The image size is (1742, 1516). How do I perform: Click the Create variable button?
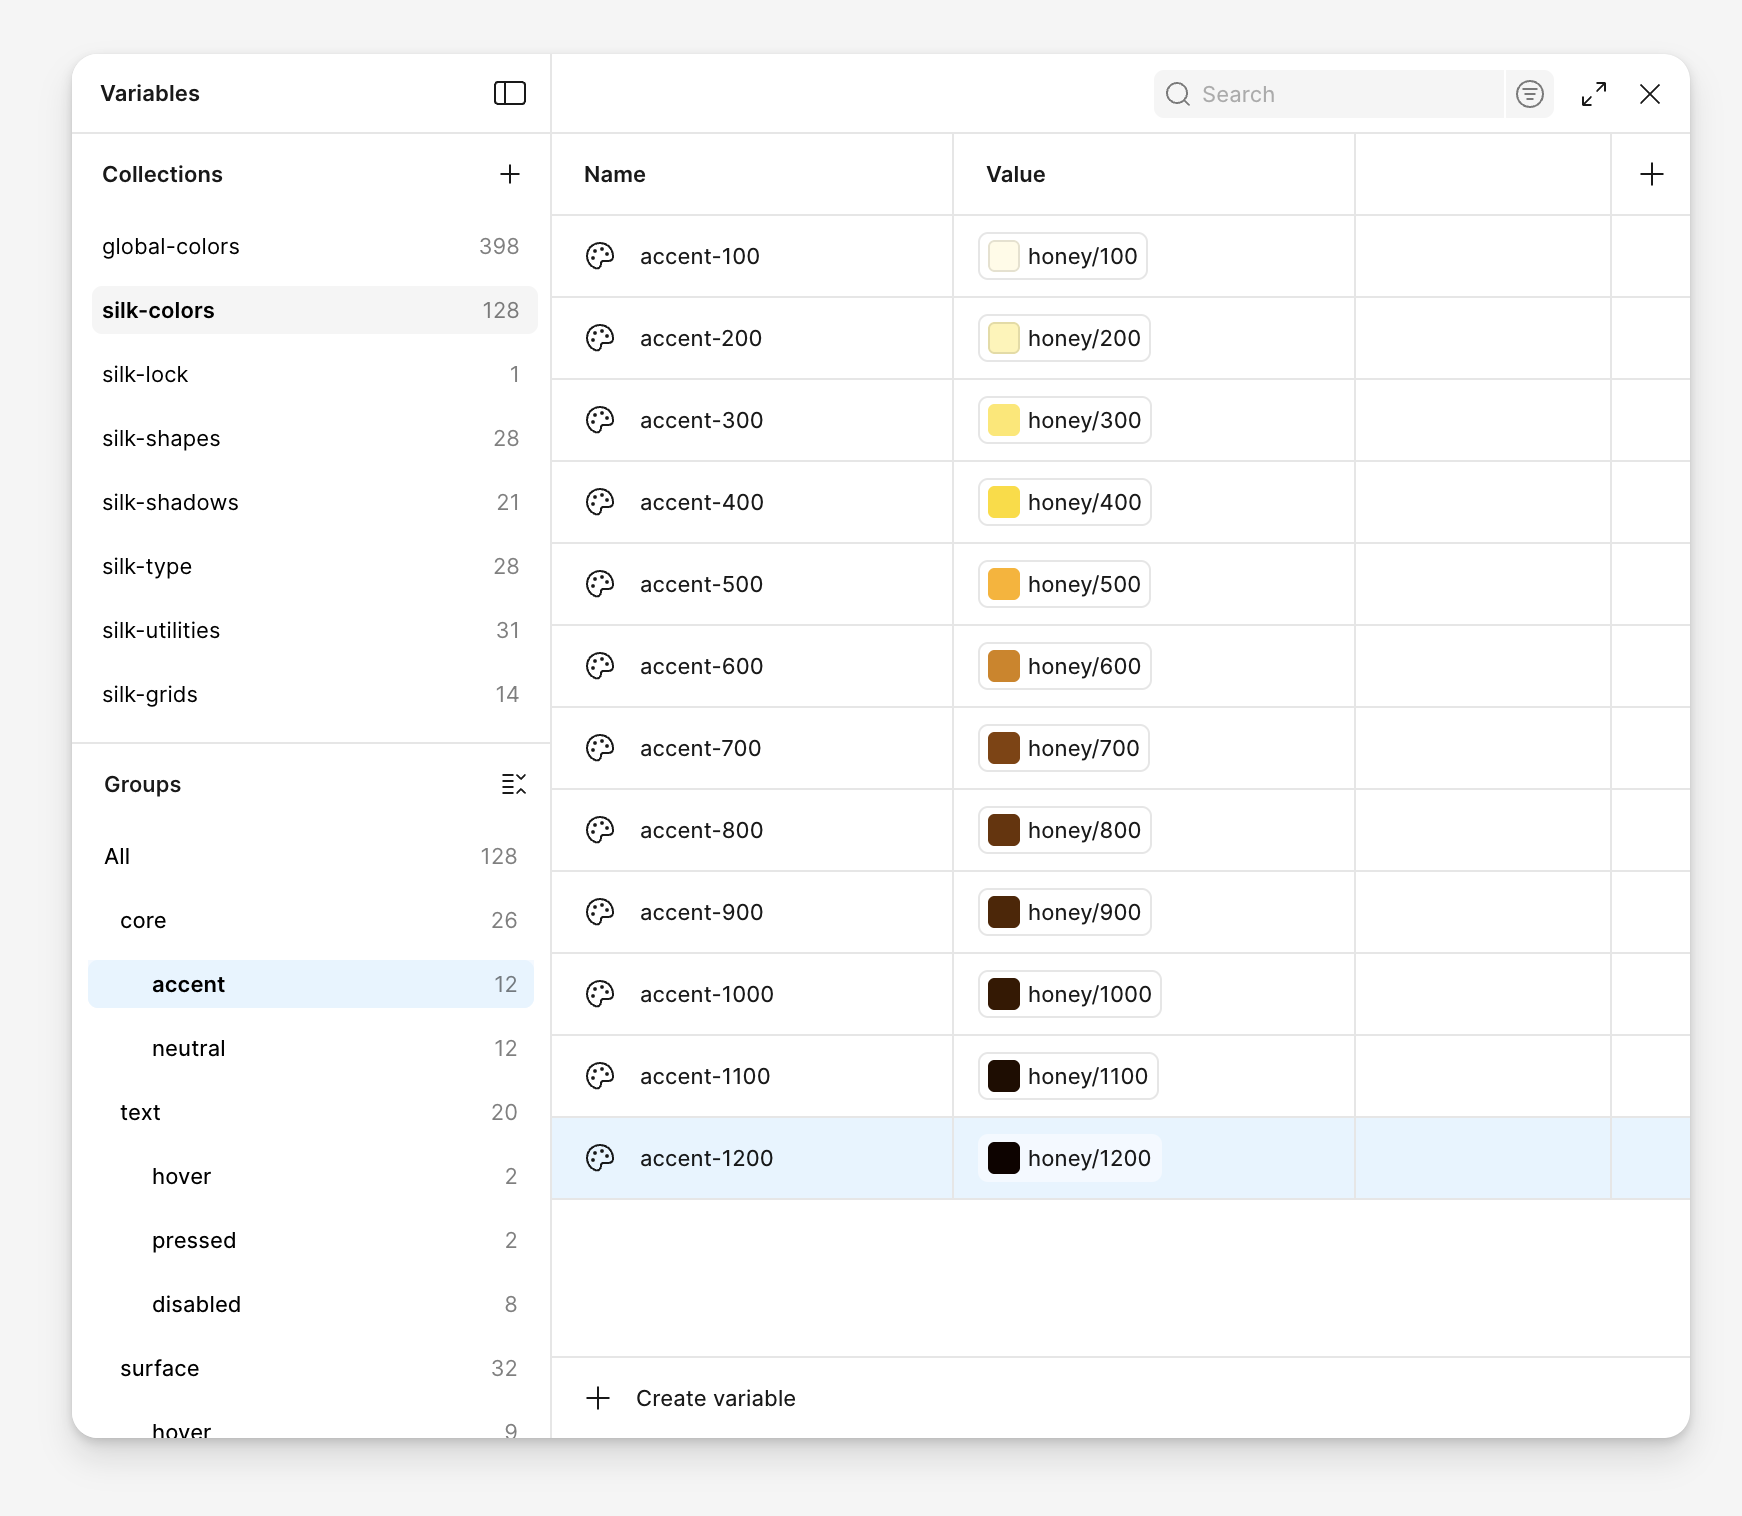(715, 1398)
